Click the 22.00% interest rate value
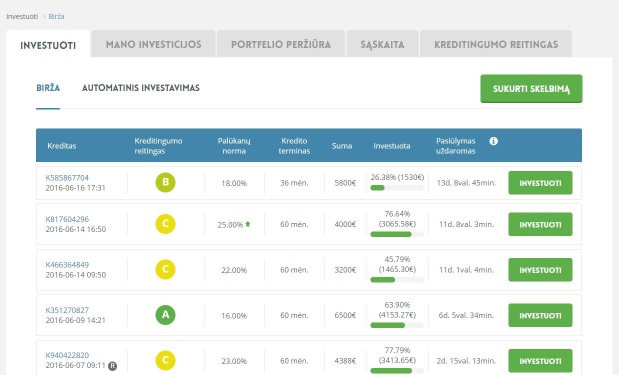 (x=234, y=270)
